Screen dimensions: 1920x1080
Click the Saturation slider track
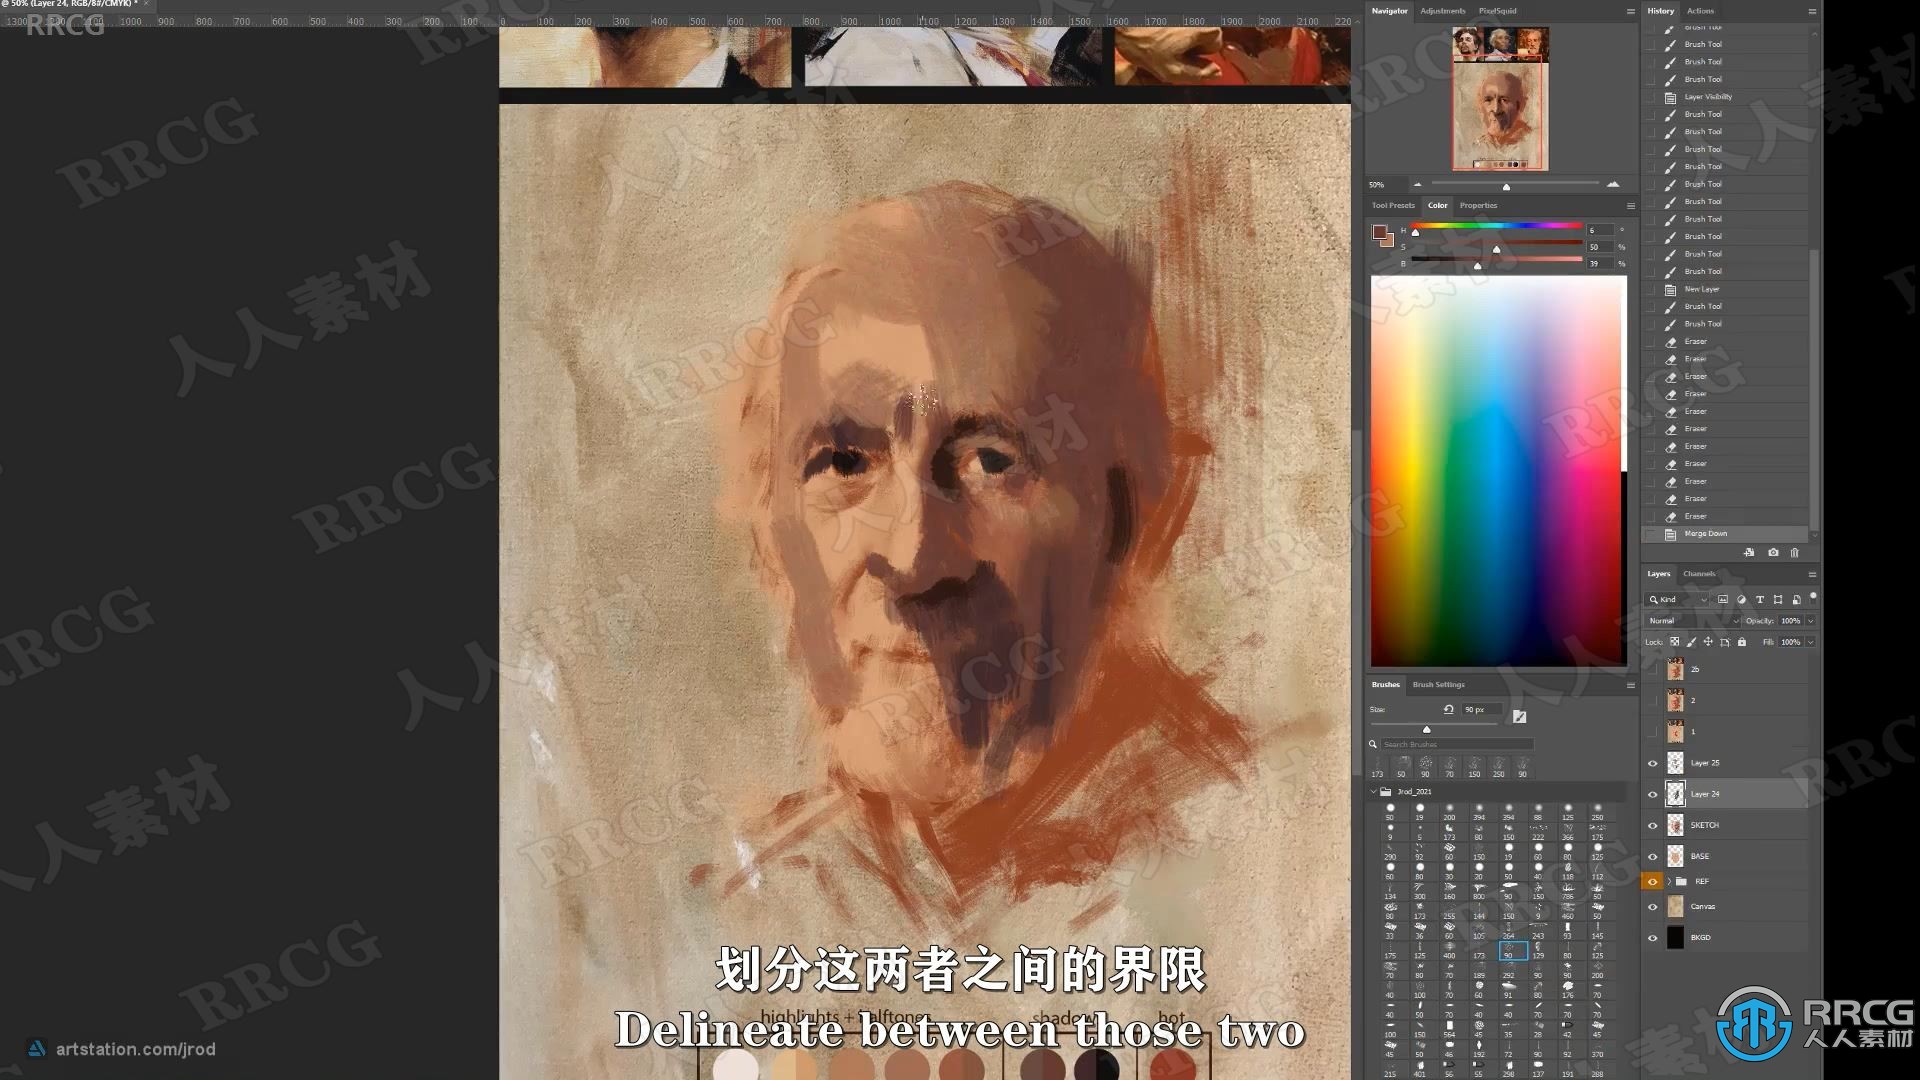point(1497,243)
